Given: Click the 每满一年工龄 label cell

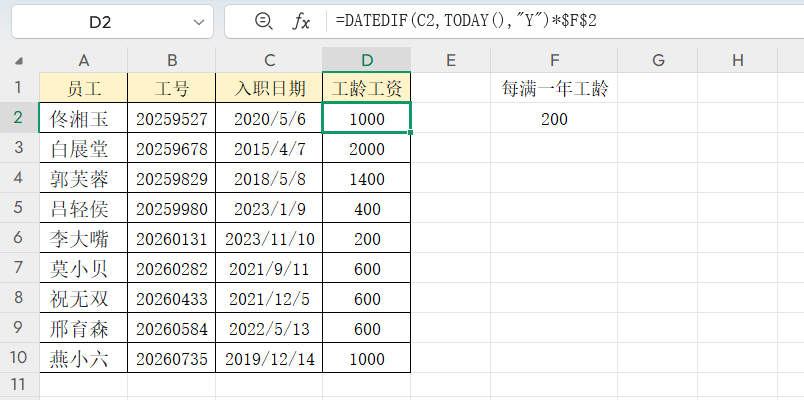Looking at the screenshot, I should coord(554,88).
